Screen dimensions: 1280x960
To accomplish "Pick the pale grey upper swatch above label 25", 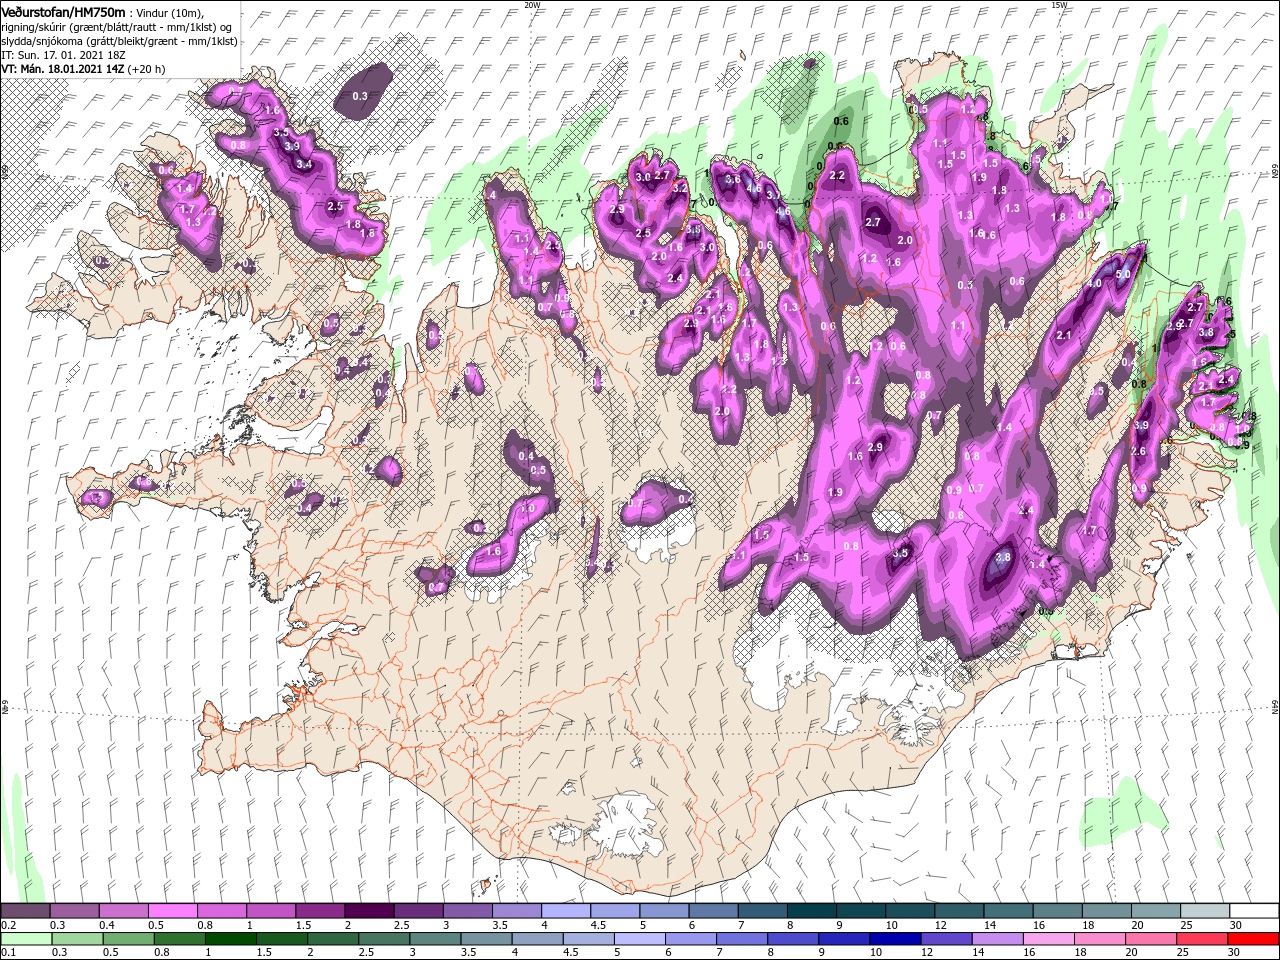I will [x=1204, y=910].
